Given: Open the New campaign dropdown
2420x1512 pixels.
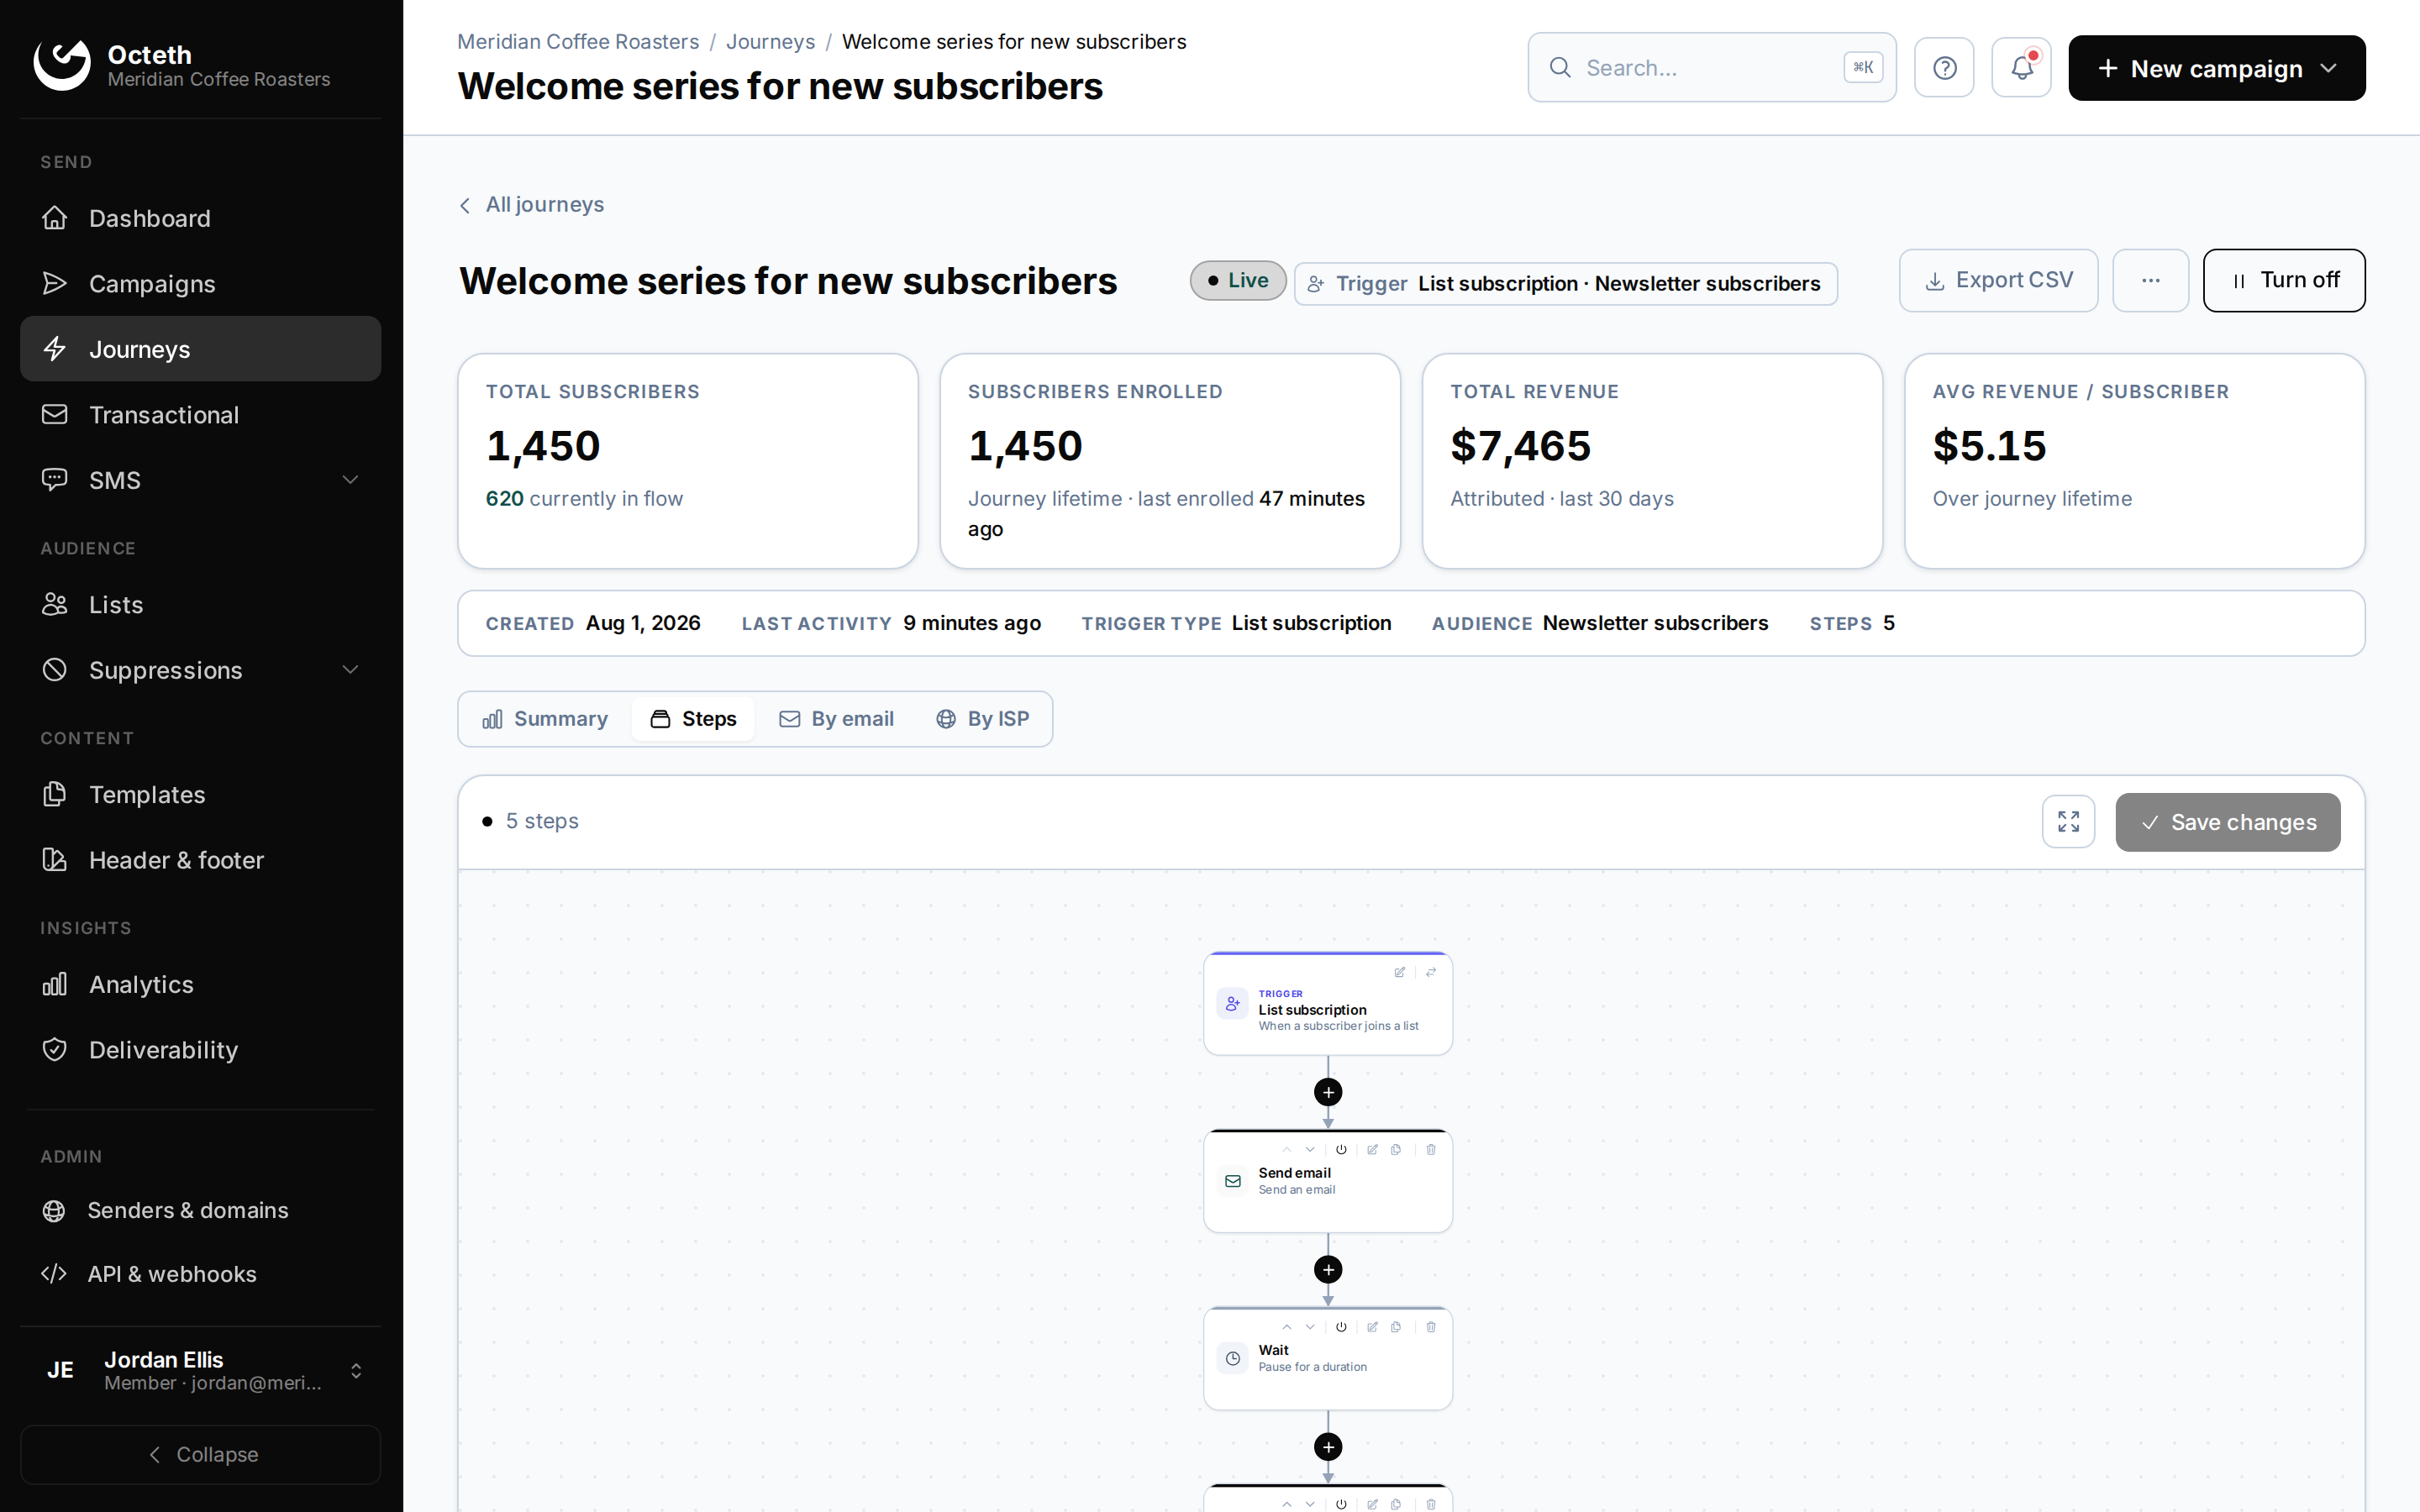Looking at the screenshot, I should [x=2216, y=68].
